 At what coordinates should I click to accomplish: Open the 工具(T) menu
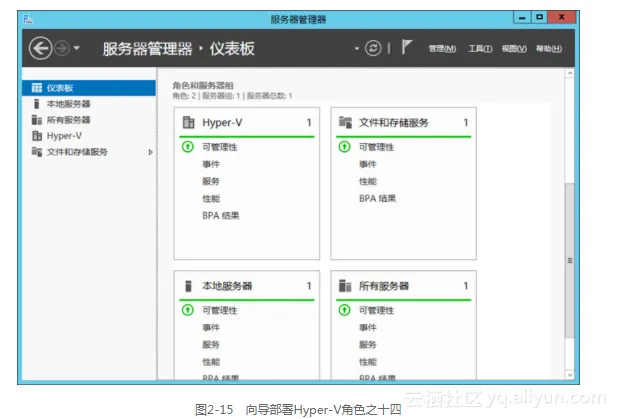[x=480, y=48]
